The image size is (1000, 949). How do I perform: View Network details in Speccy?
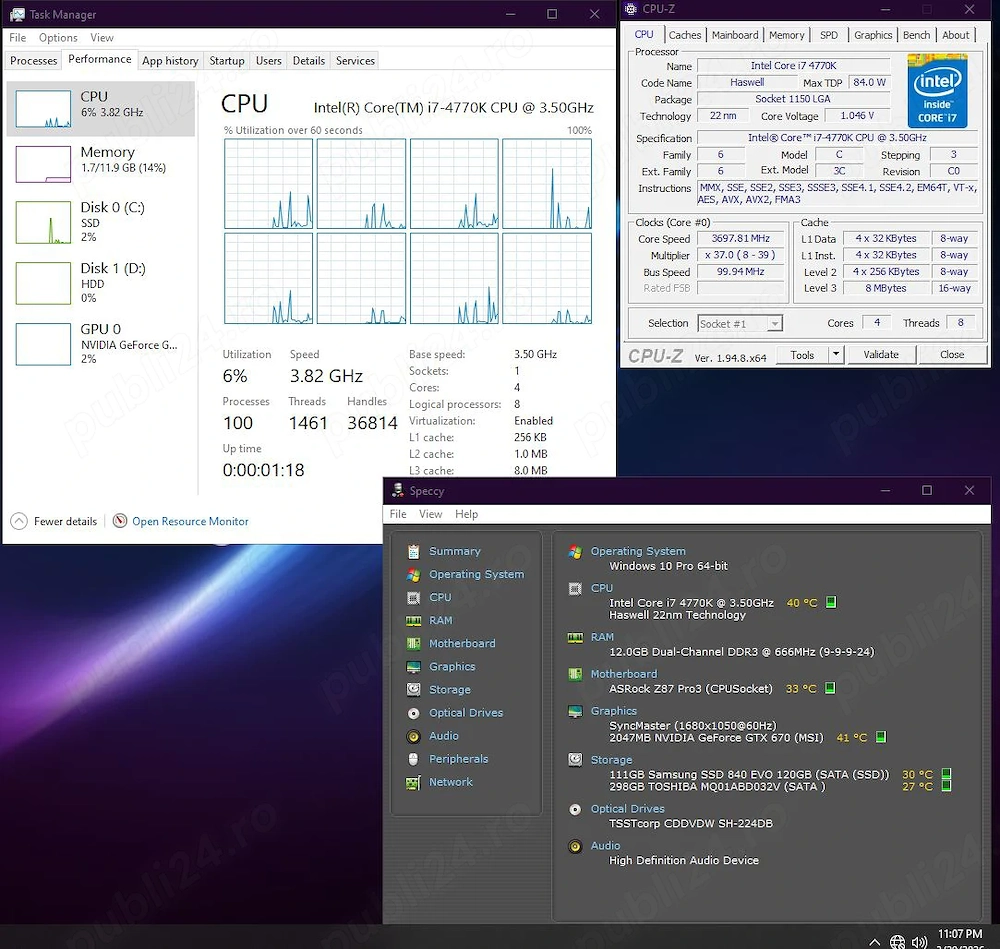pos(450,782)
